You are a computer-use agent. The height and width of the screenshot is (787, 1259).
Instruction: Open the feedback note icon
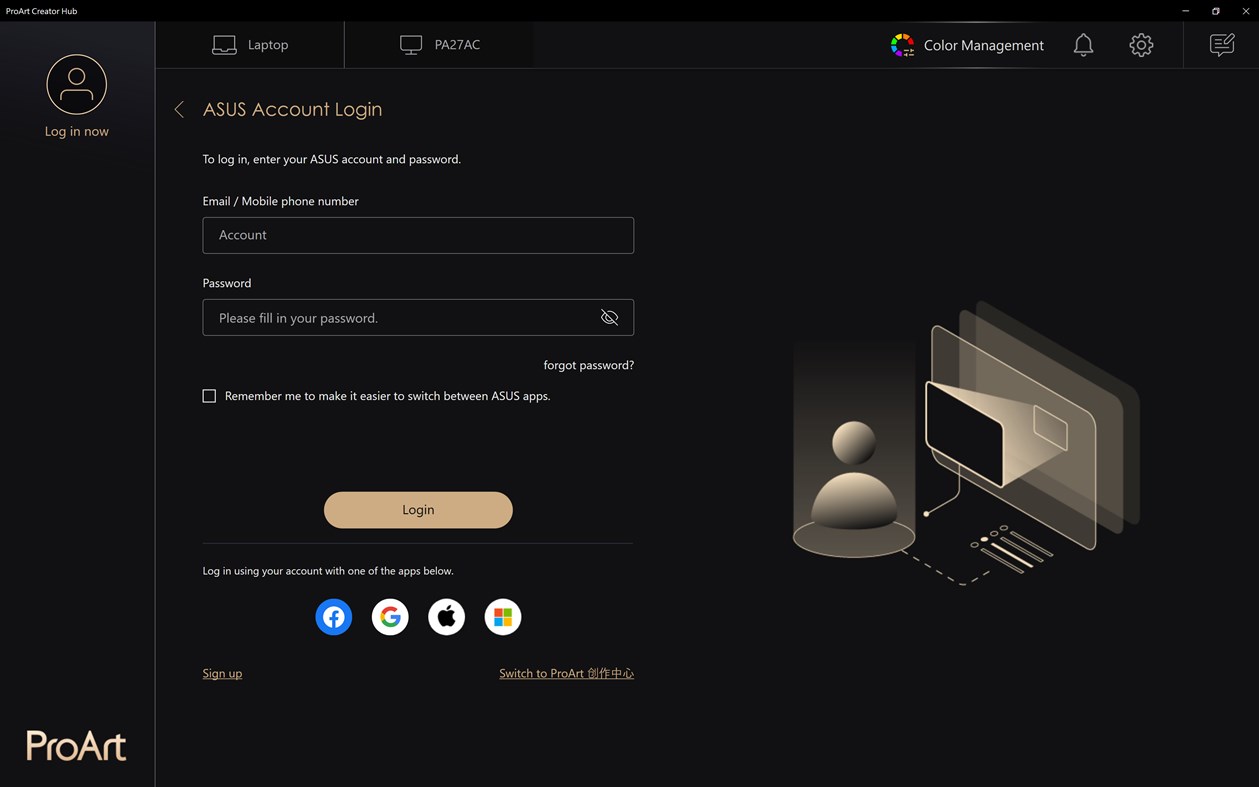pos(1222,45)
